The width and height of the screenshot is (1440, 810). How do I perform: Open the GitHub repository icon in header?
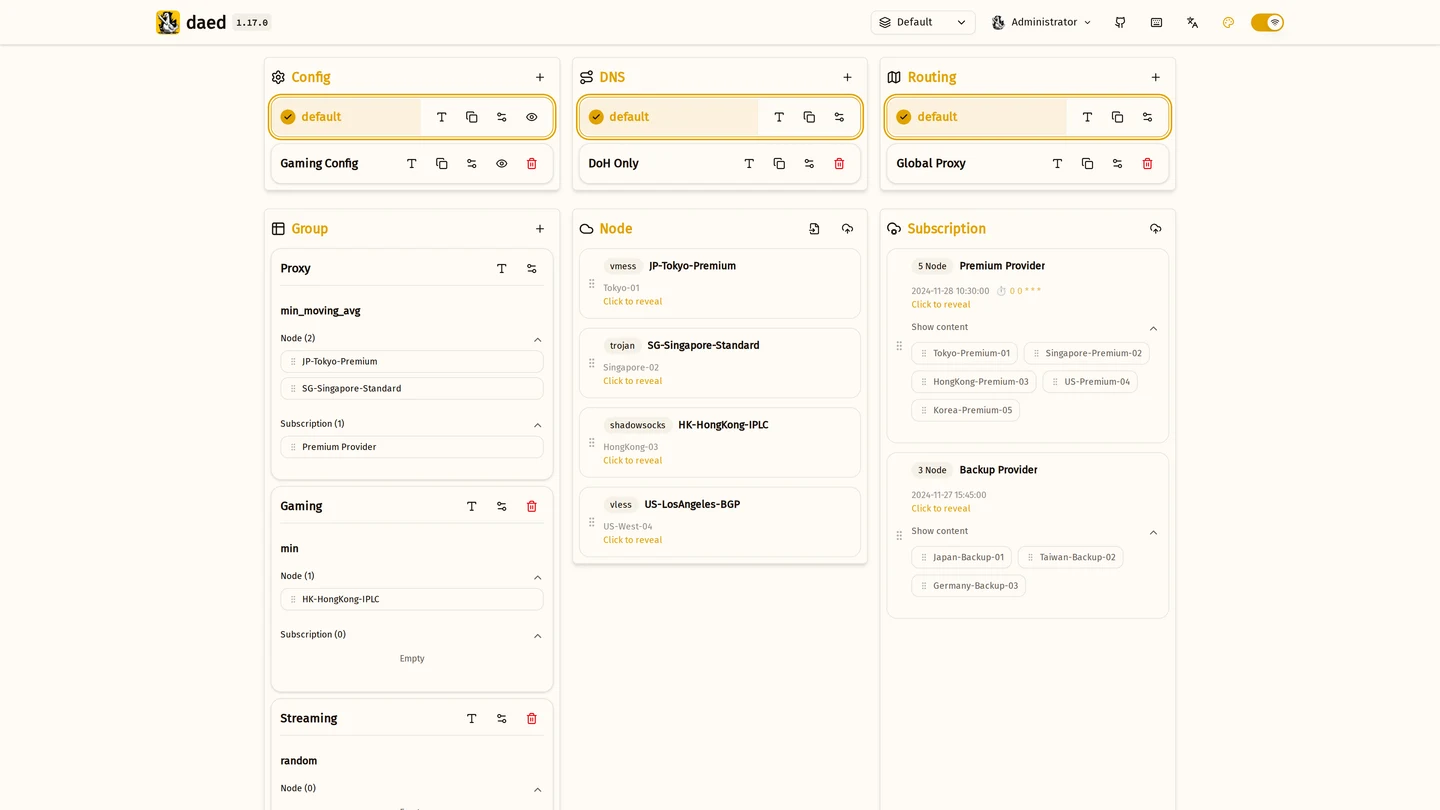1120,22
